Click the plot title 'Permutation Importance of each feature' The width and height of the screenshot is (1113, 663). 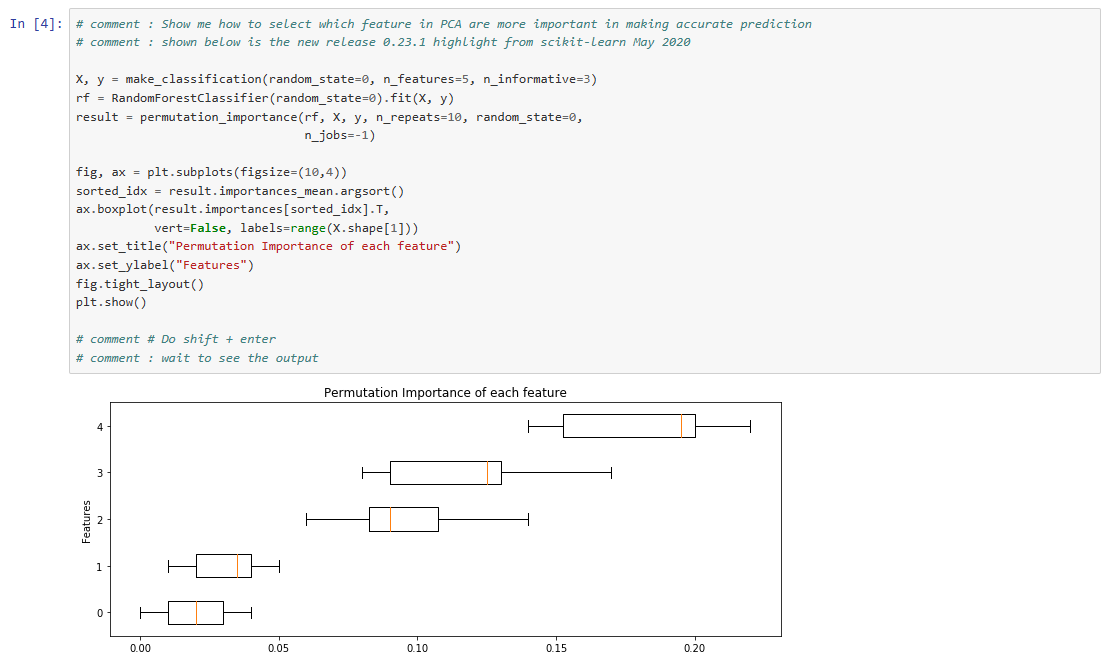pyautogui.click(x=445, y=392)
